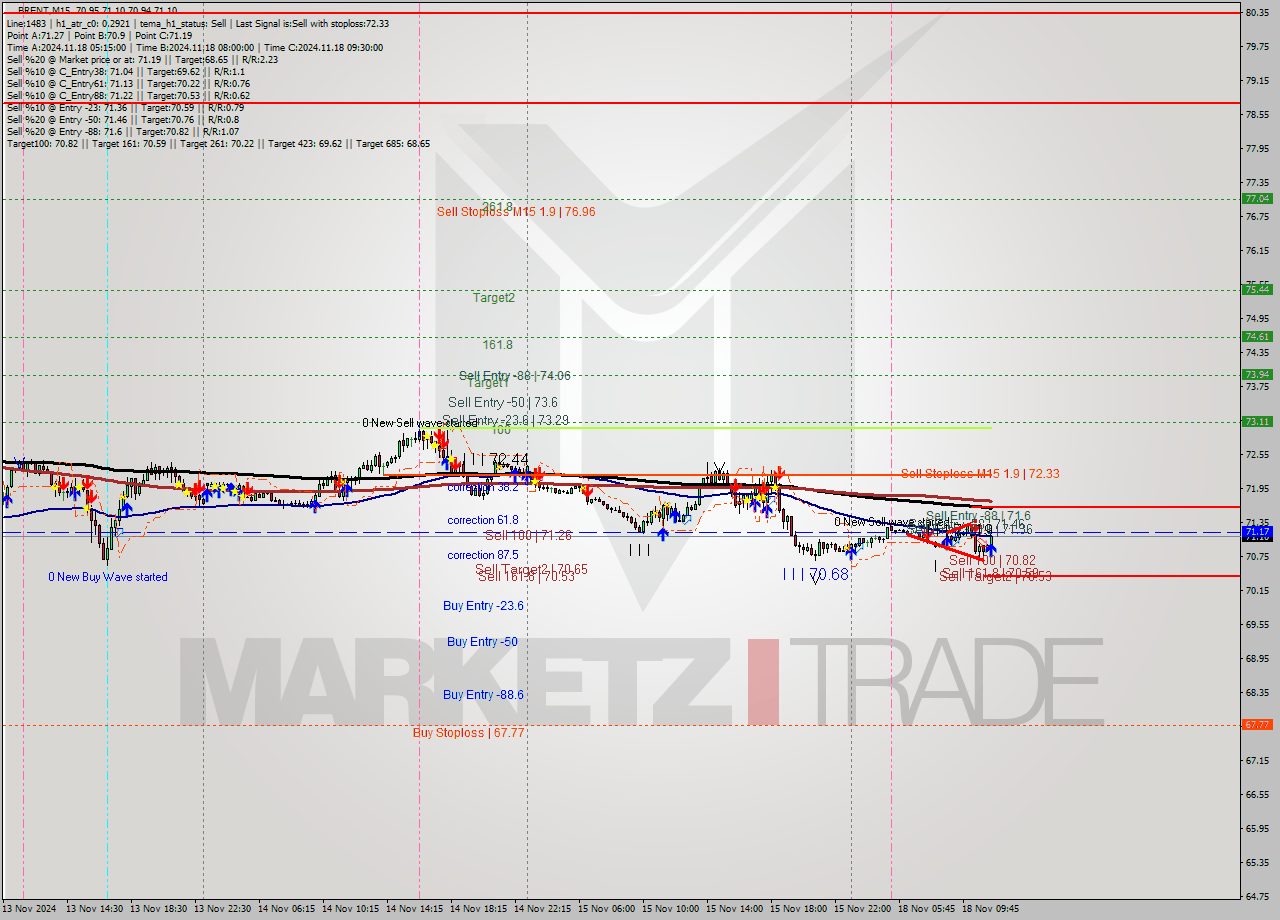The image size is (1280, 920).
Task: Click the '13 Nov 22:30' time axis label
Action: point(223,909)
